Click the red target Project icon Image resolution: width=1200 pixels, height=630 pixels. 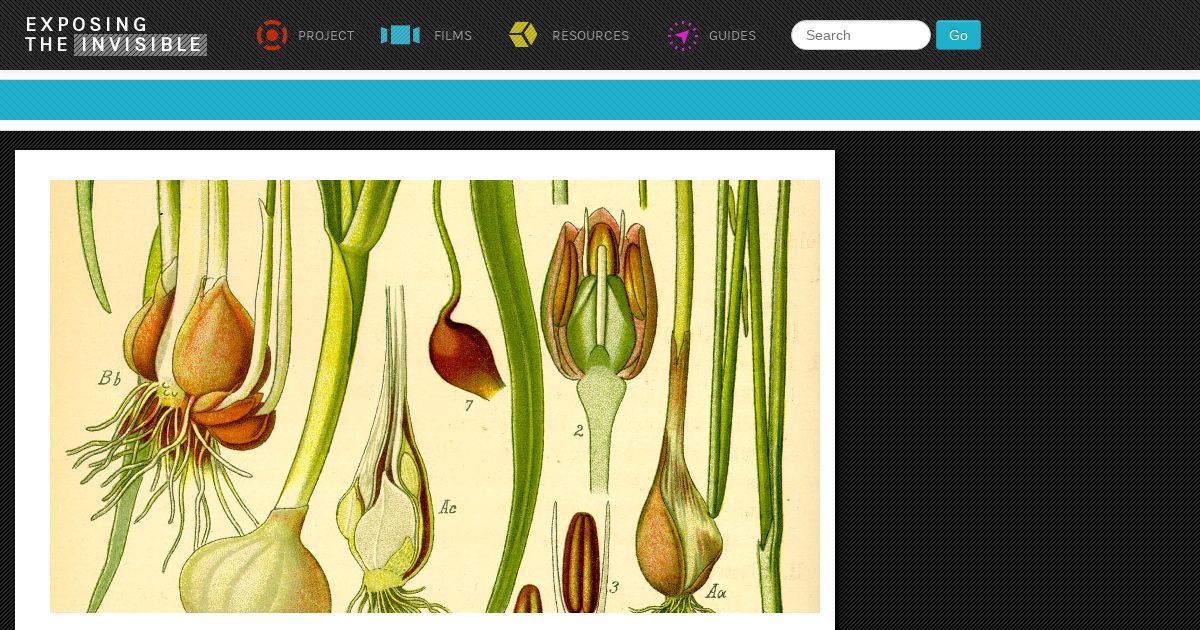272,35
